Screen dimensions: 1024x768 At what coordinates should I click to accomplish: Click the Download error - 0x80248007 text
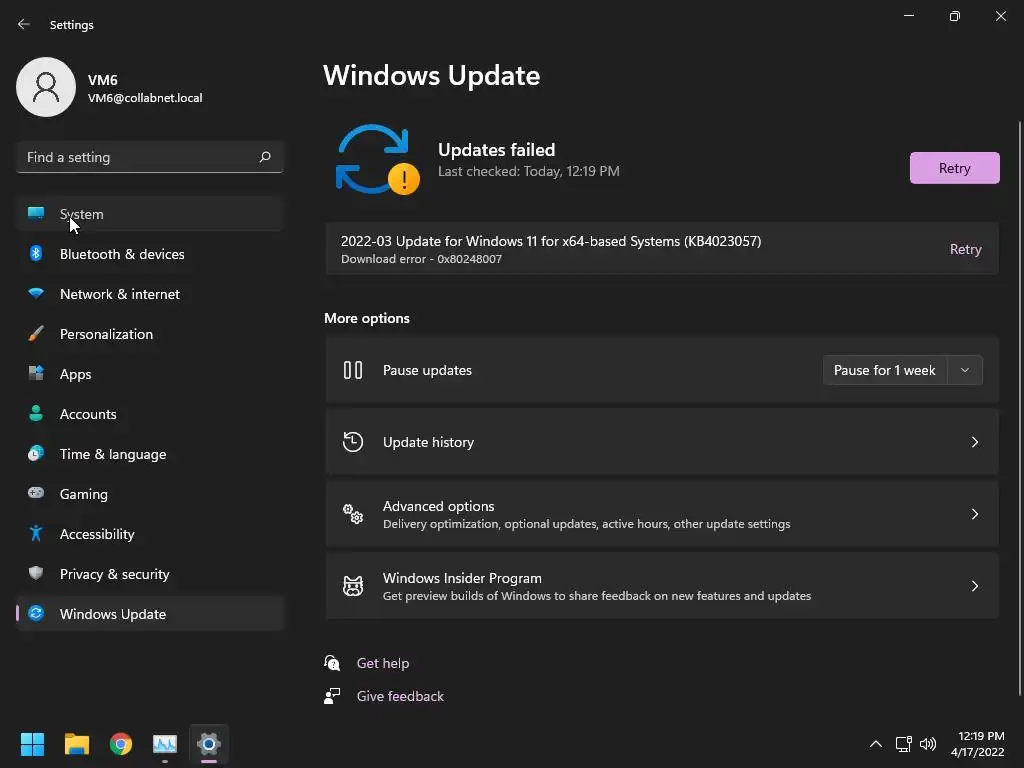(421, 259)
